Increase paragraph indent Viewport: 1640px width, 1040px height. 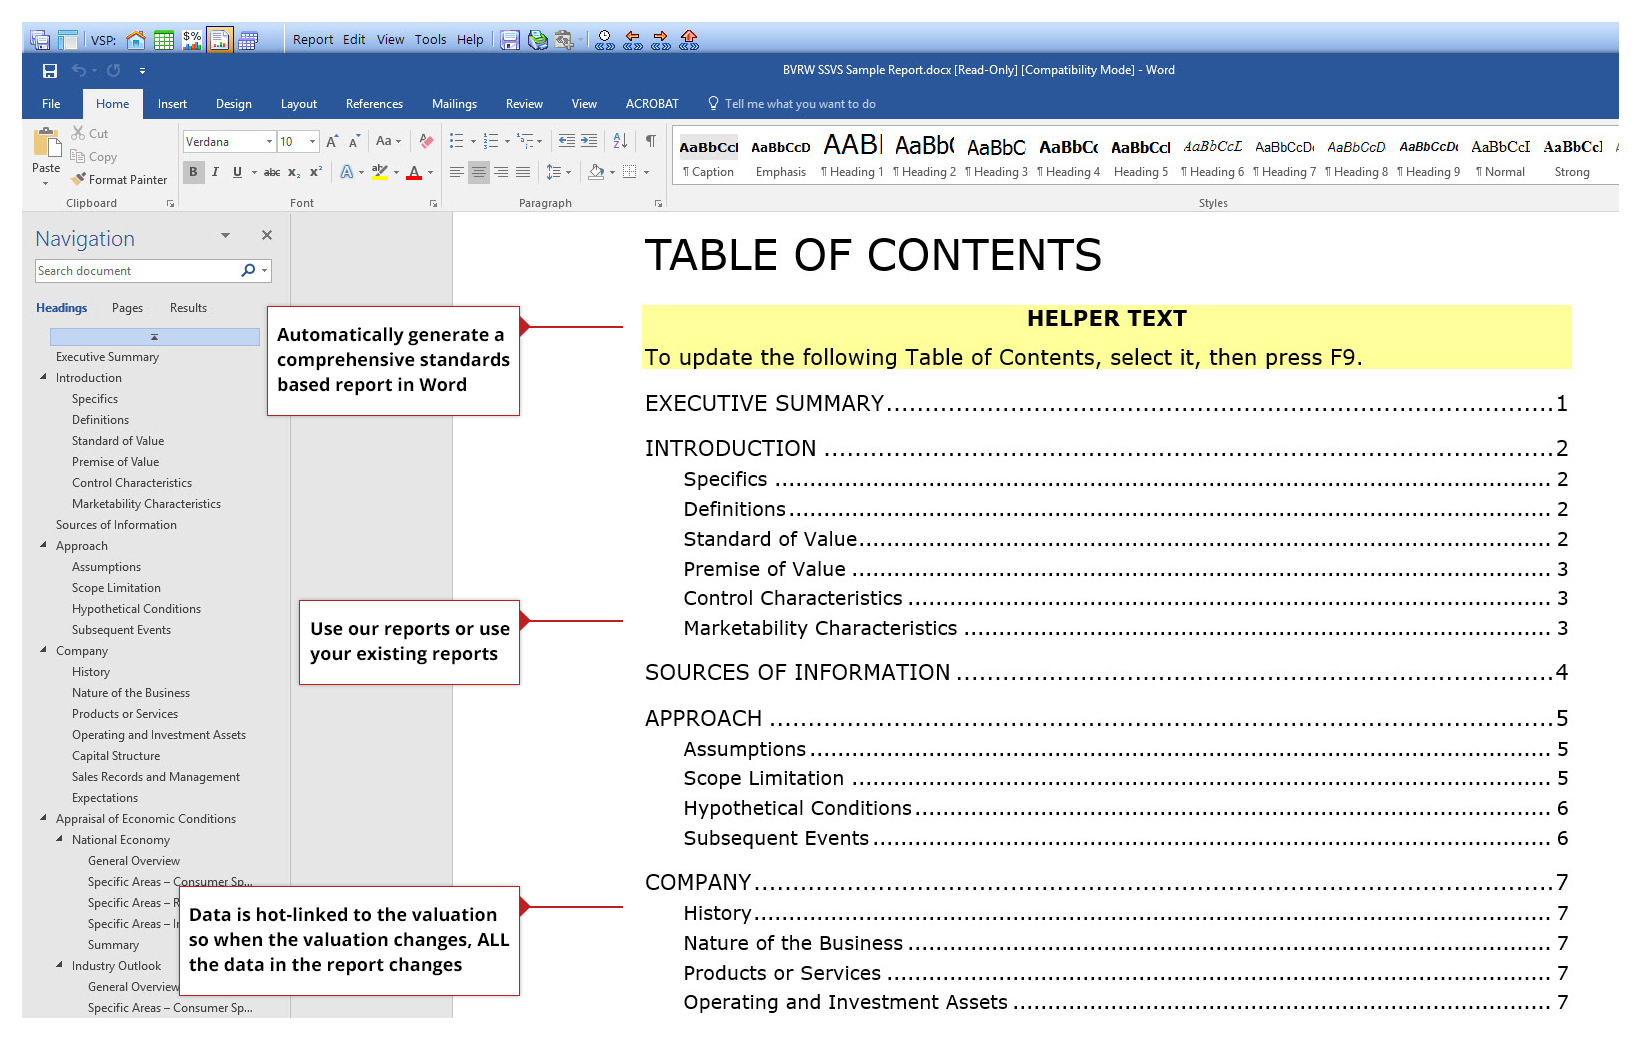[589, 141]
